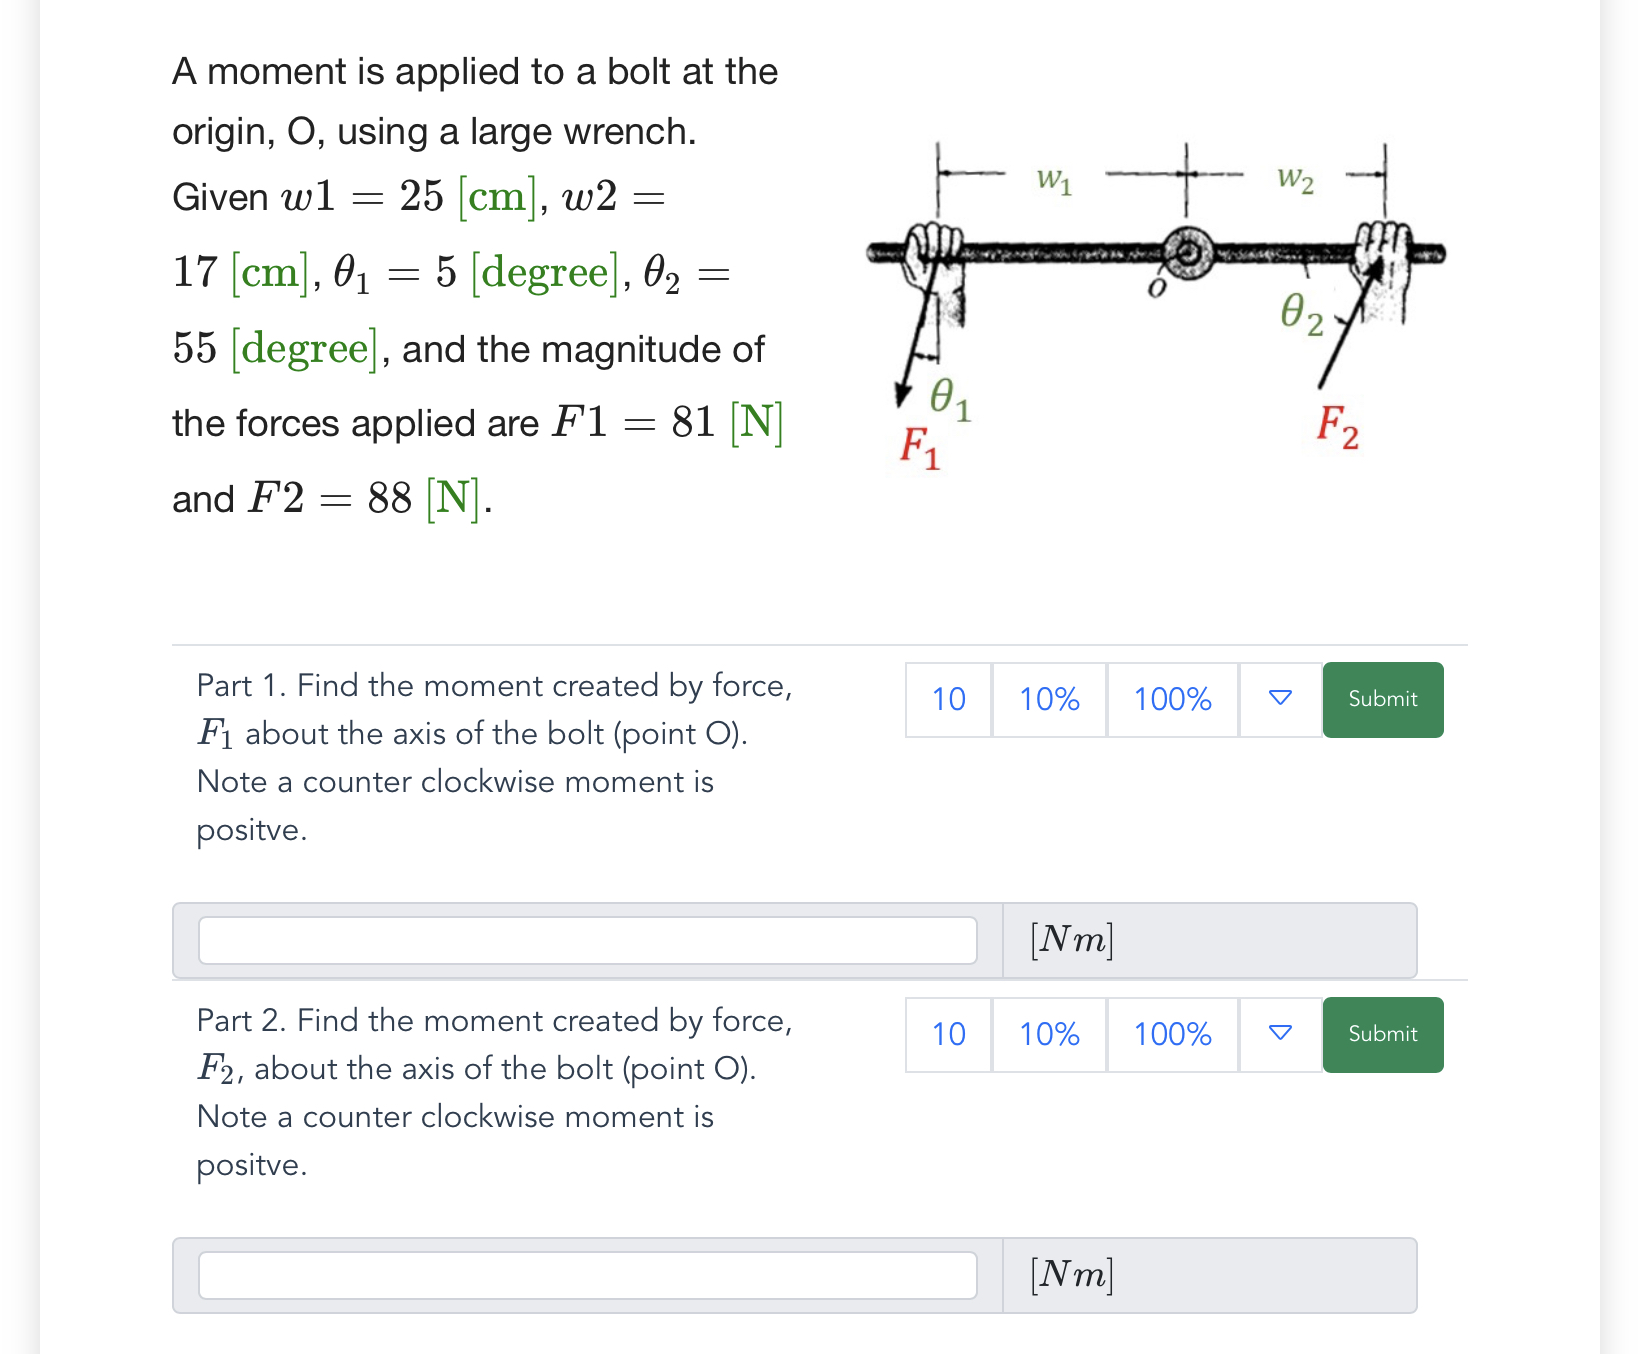Click the [Nm] unit label for Part 1
The width and height of the screenshot is (1640, 1354).
1069,939
